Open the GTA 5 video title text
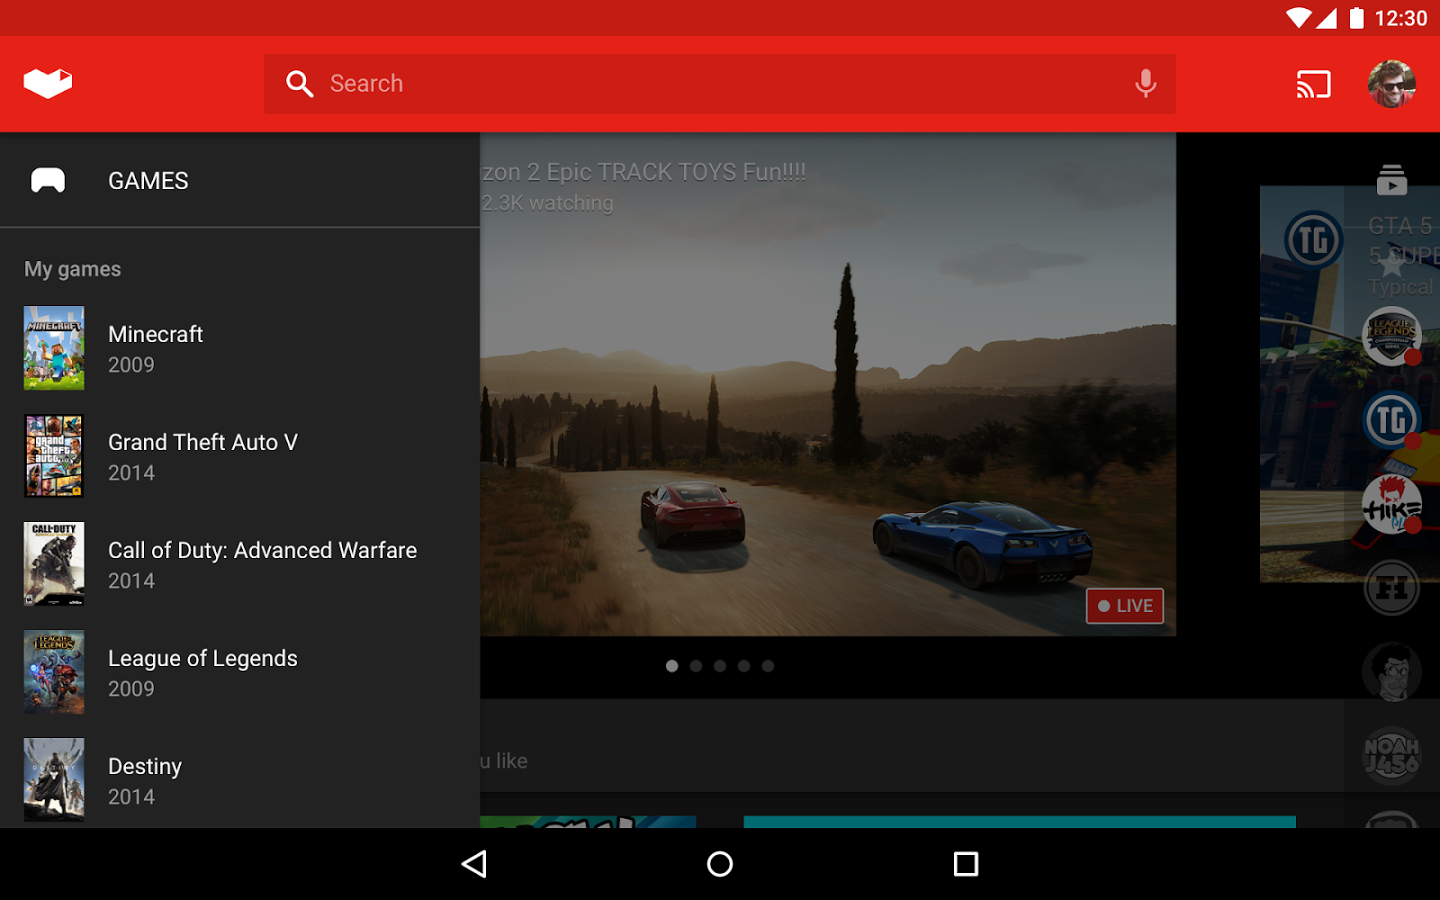This screenshot has height=900, width=1440. pyautogui.click(x=1404, y=241)
